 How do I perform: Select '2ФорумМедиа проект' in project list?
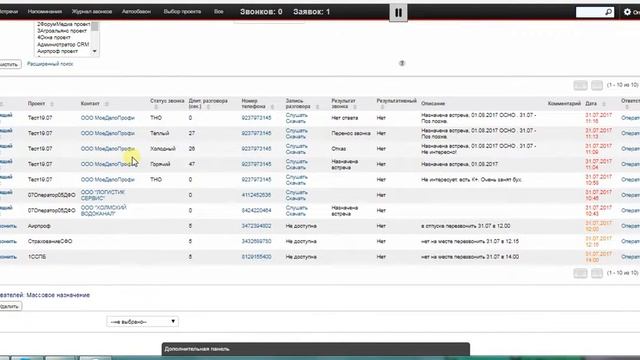tap(63, 24)
